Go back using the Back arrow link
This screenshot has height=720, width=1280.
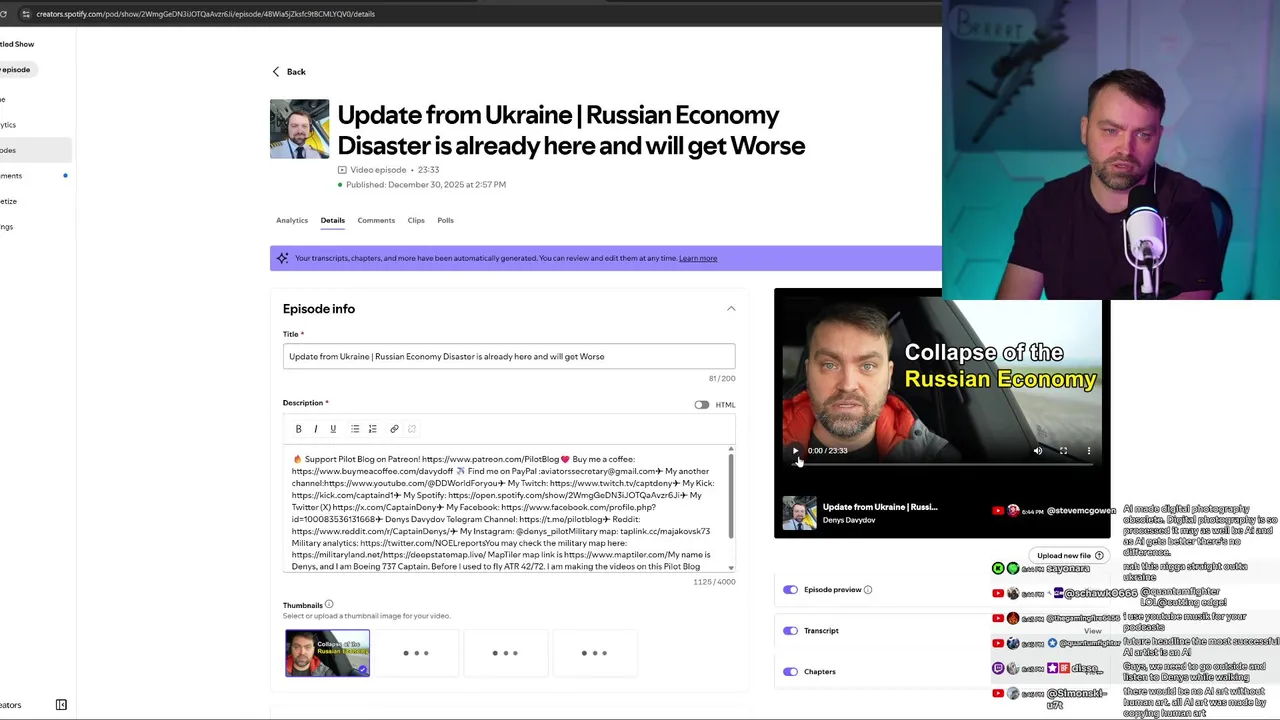tap(288, 72)
